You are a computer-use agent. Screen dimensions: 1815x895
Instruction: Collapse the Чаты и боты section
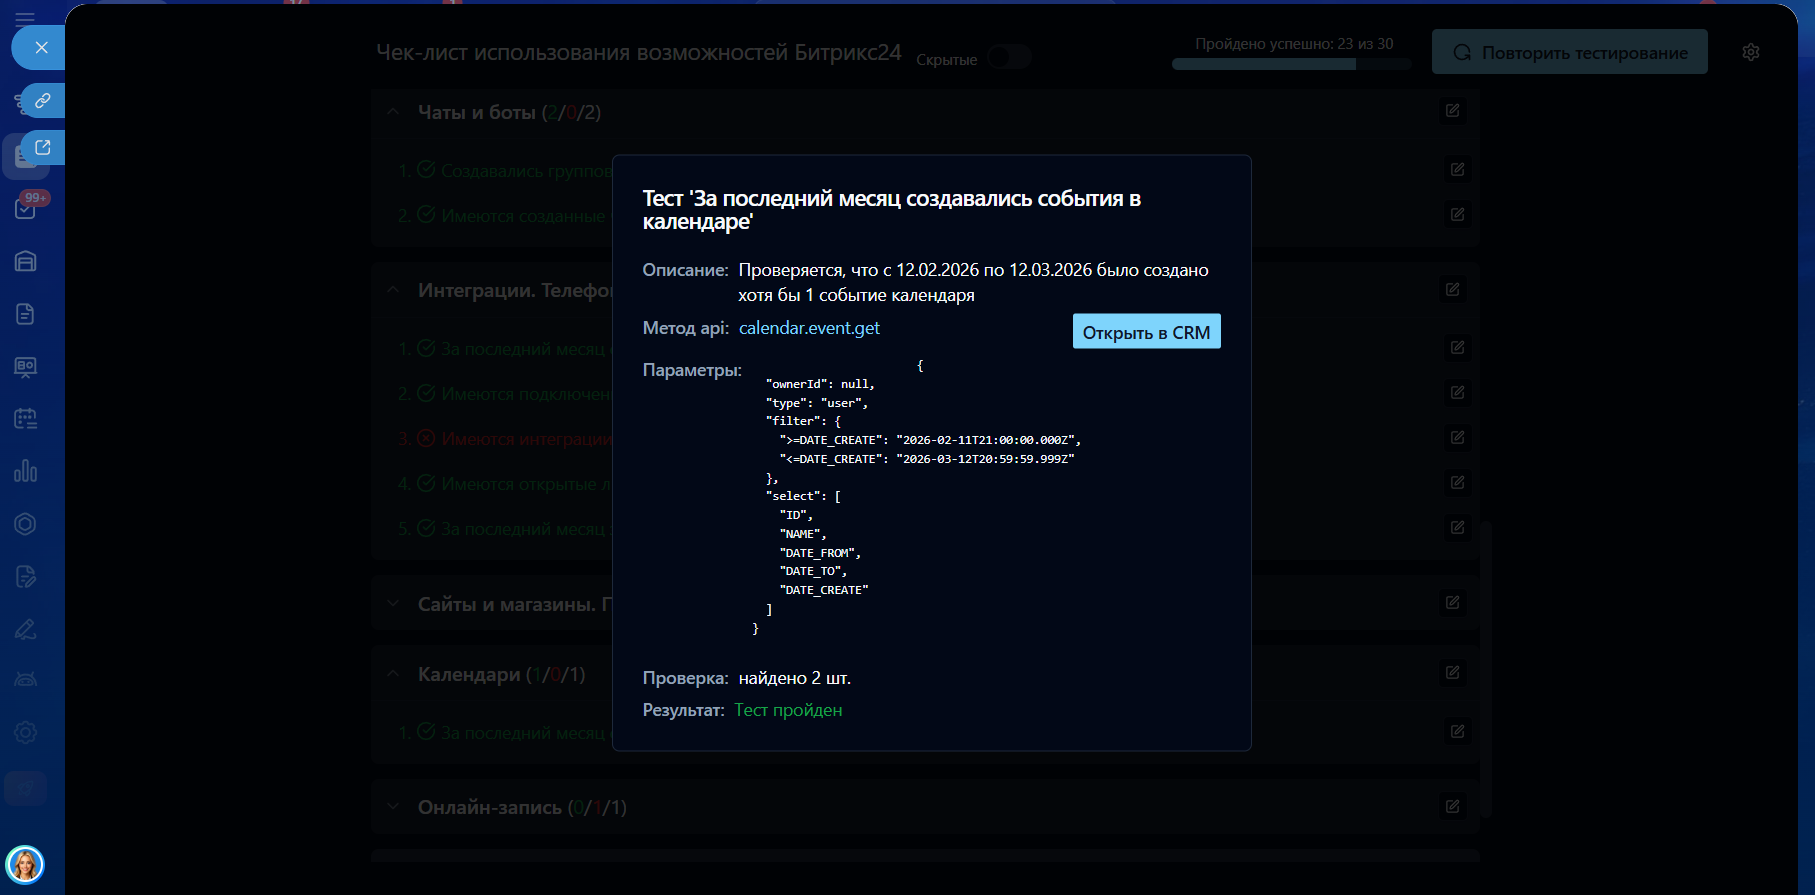pyautogui.click(x=393, y=112)
